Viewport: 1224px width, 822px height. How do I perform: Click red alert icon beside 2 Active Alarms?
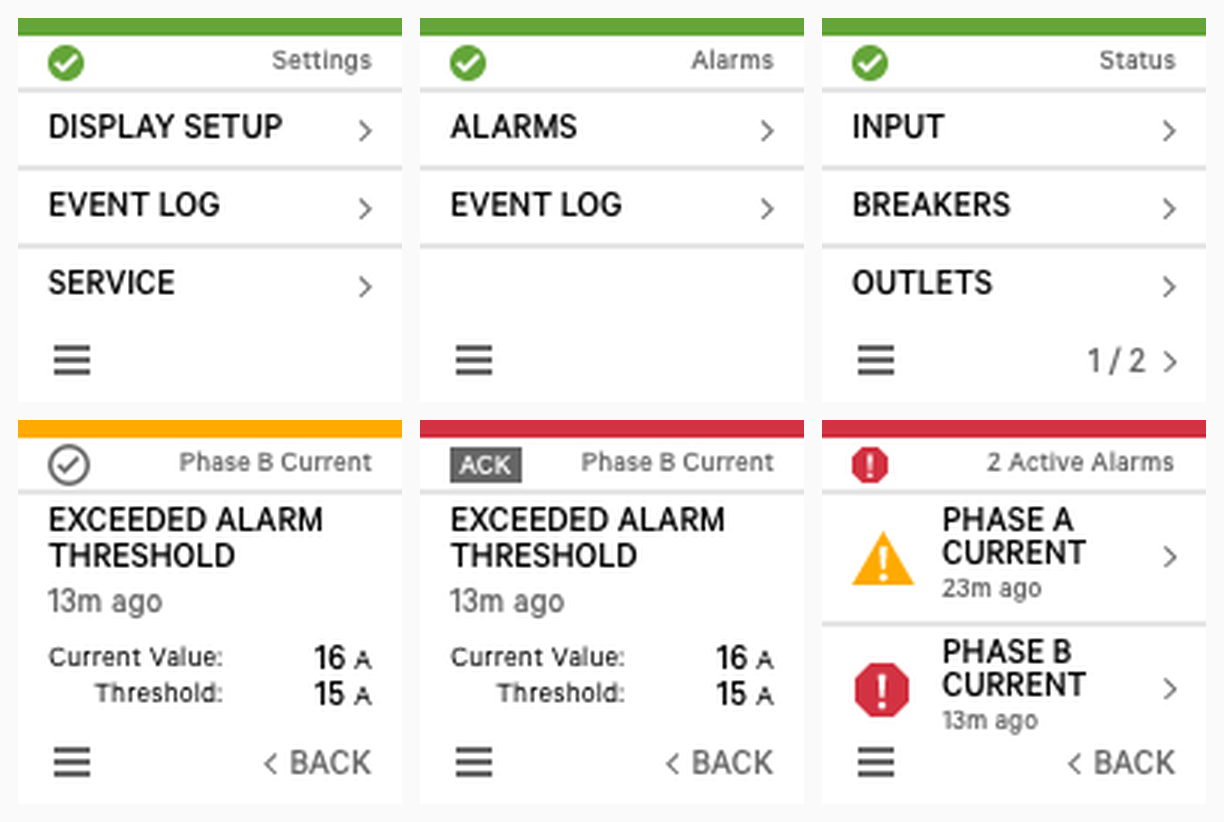click(870, 465)
